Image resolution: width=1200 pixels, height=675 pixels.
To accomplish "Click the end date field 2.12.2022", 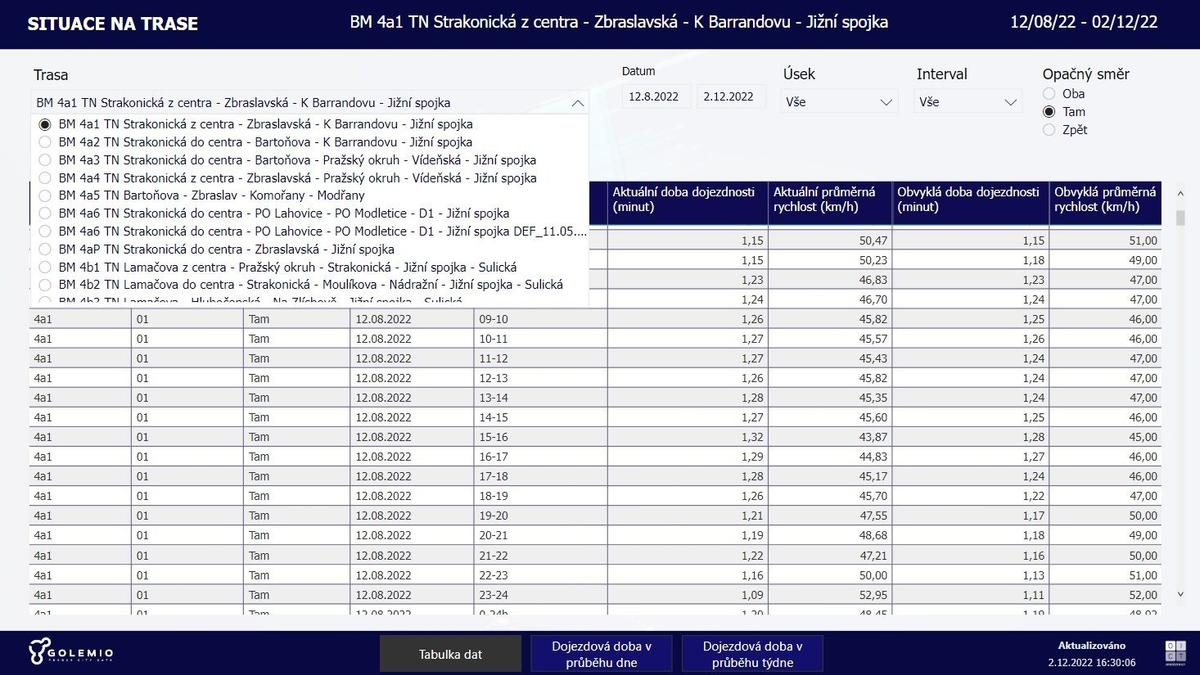I will pos(729,97).
